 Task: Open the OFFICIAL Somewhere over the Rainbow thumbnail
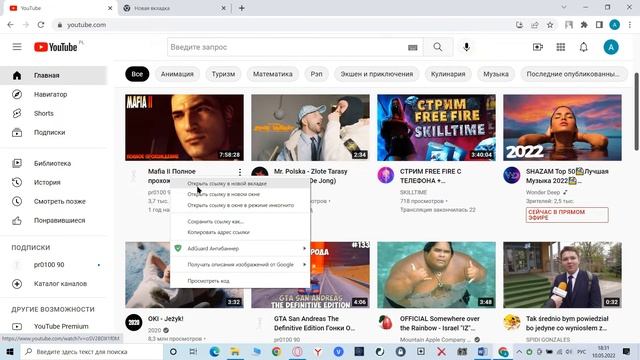pyautogui.click(x=436, y=275)
